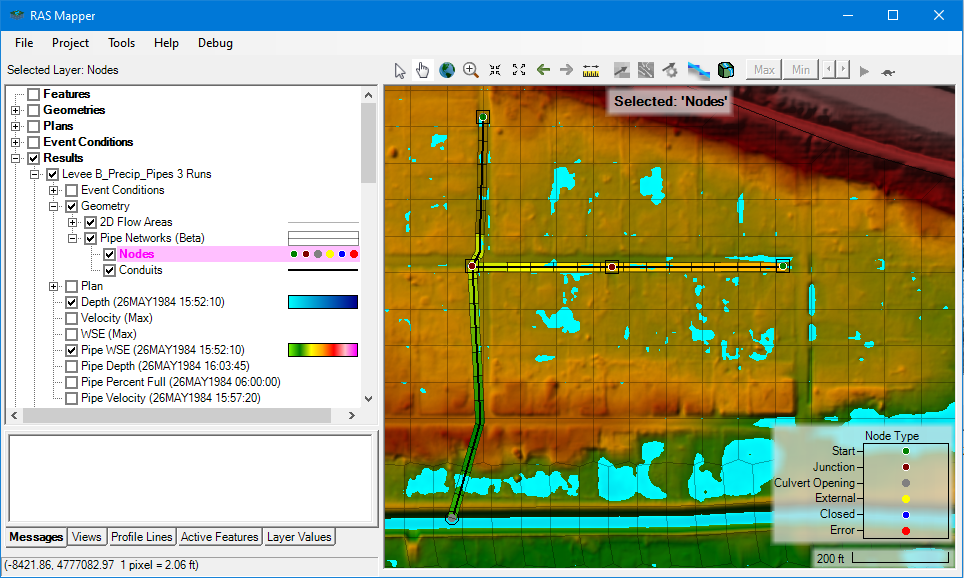Enable the Velocity (Max) layer checkbox
This screenshot has width=964, height=578.
[x=72, y=318]
